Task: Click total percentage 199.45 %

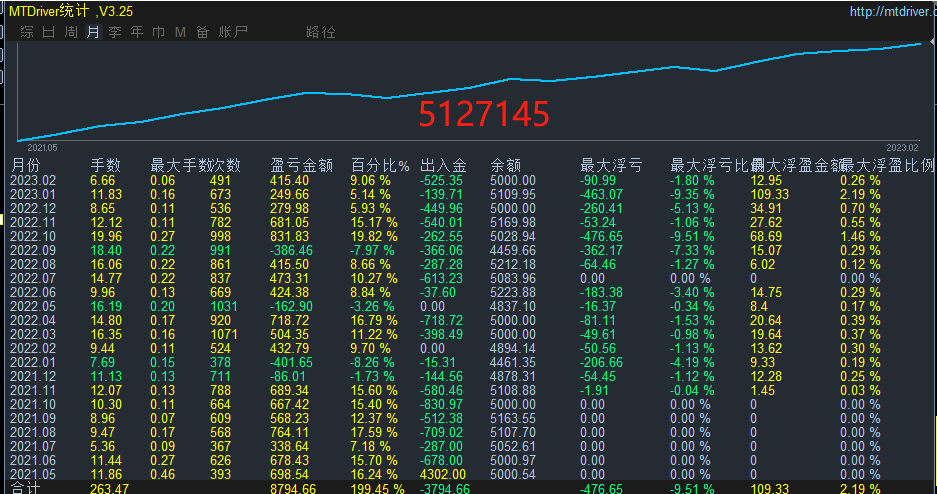Action: 378,489
